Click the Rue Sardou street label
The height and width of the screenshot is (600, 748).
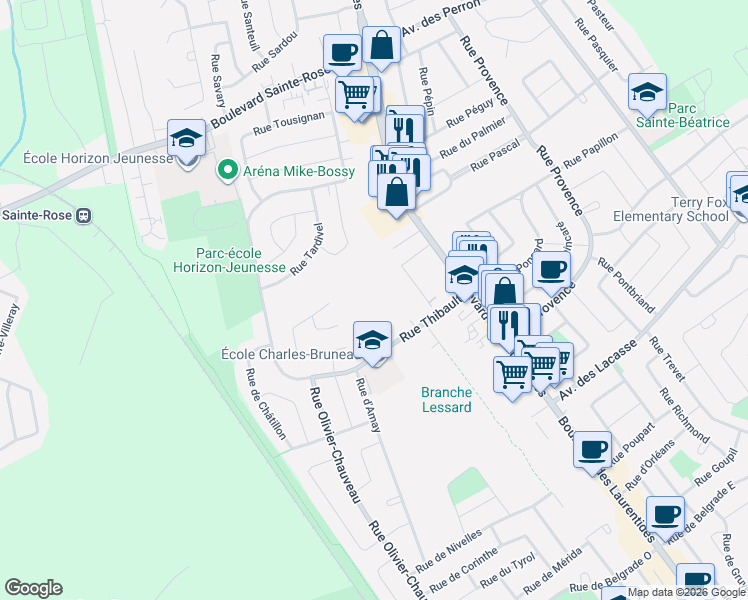(x=274, y=52)
